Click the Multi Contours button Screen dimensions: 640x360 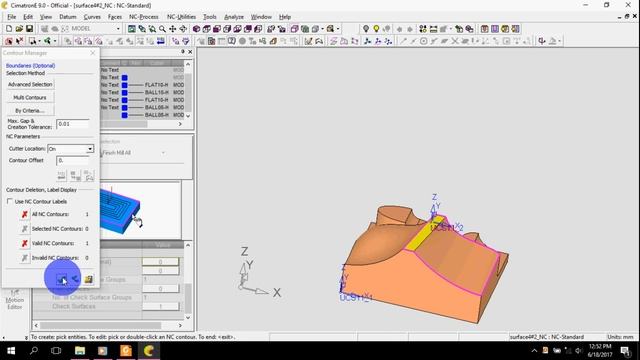(30, 98)
